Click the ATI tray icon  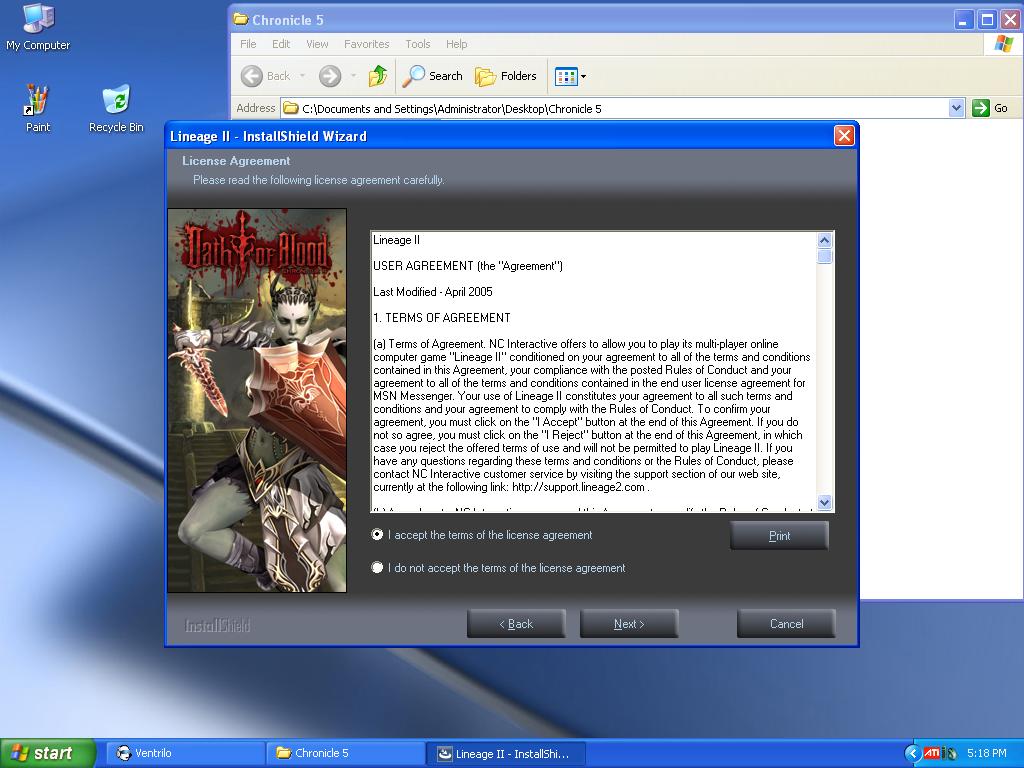click(931, 753)
